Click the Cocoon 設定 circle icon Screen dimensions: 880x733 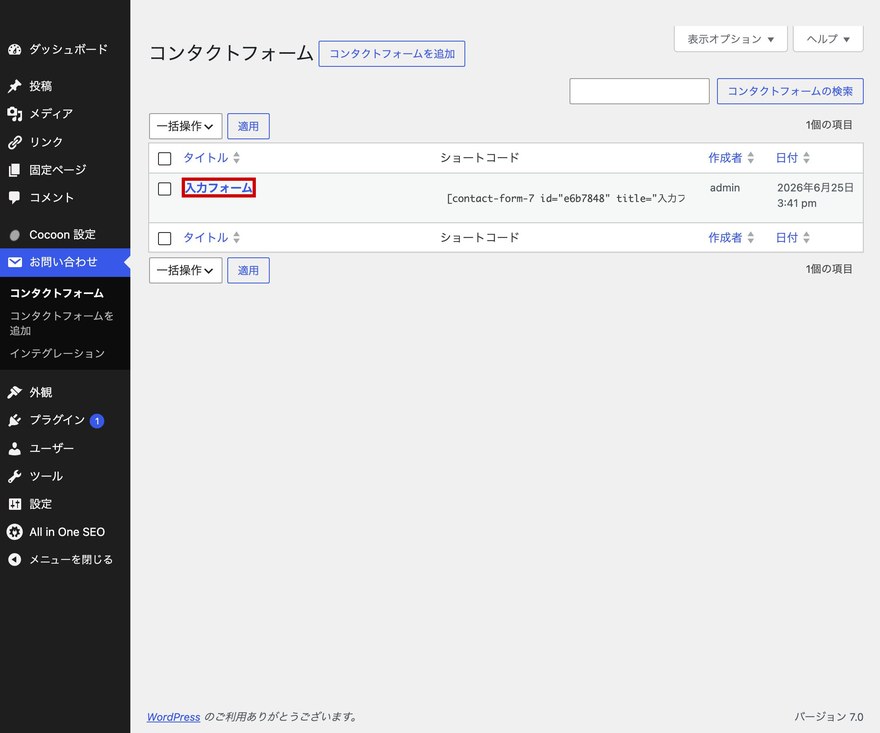[x=15, y=235]
